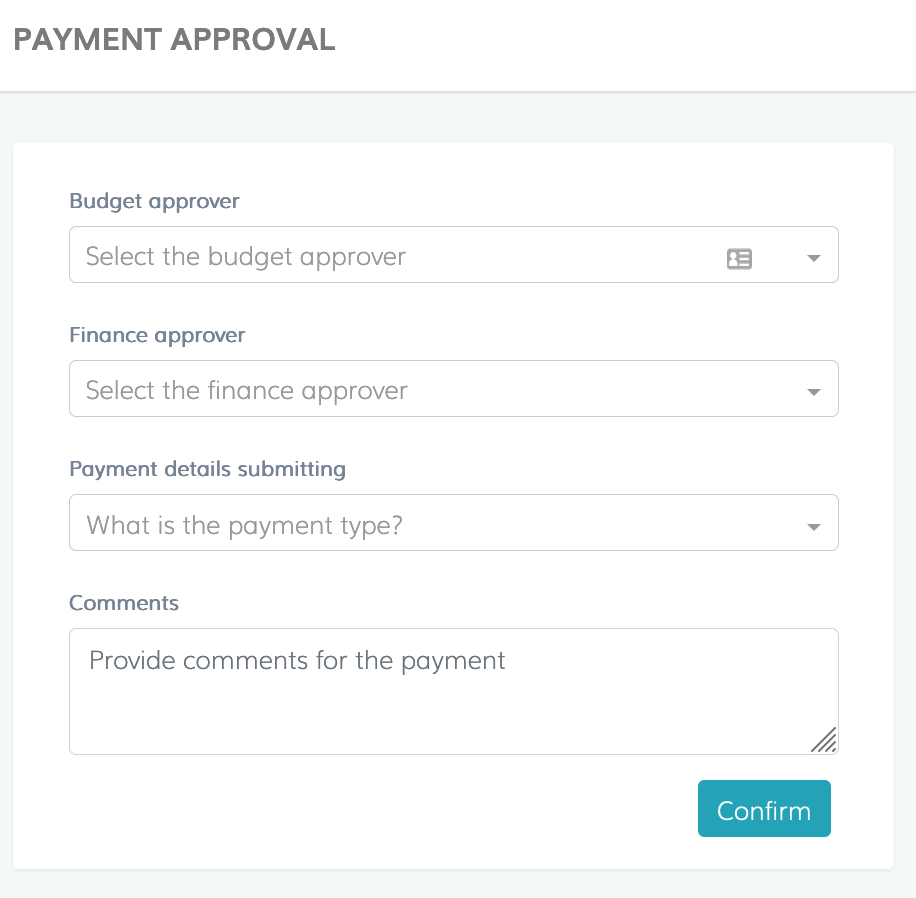The image size is (916, 898).
Task: Click the Comments label
Action: pos(124,603)
